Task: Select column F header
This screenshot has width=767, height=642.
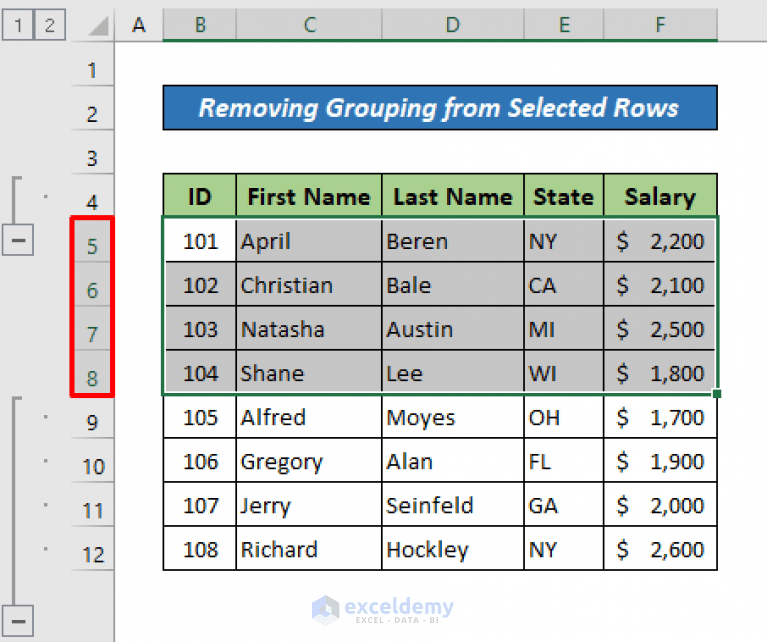Action: tap(660, 24)
